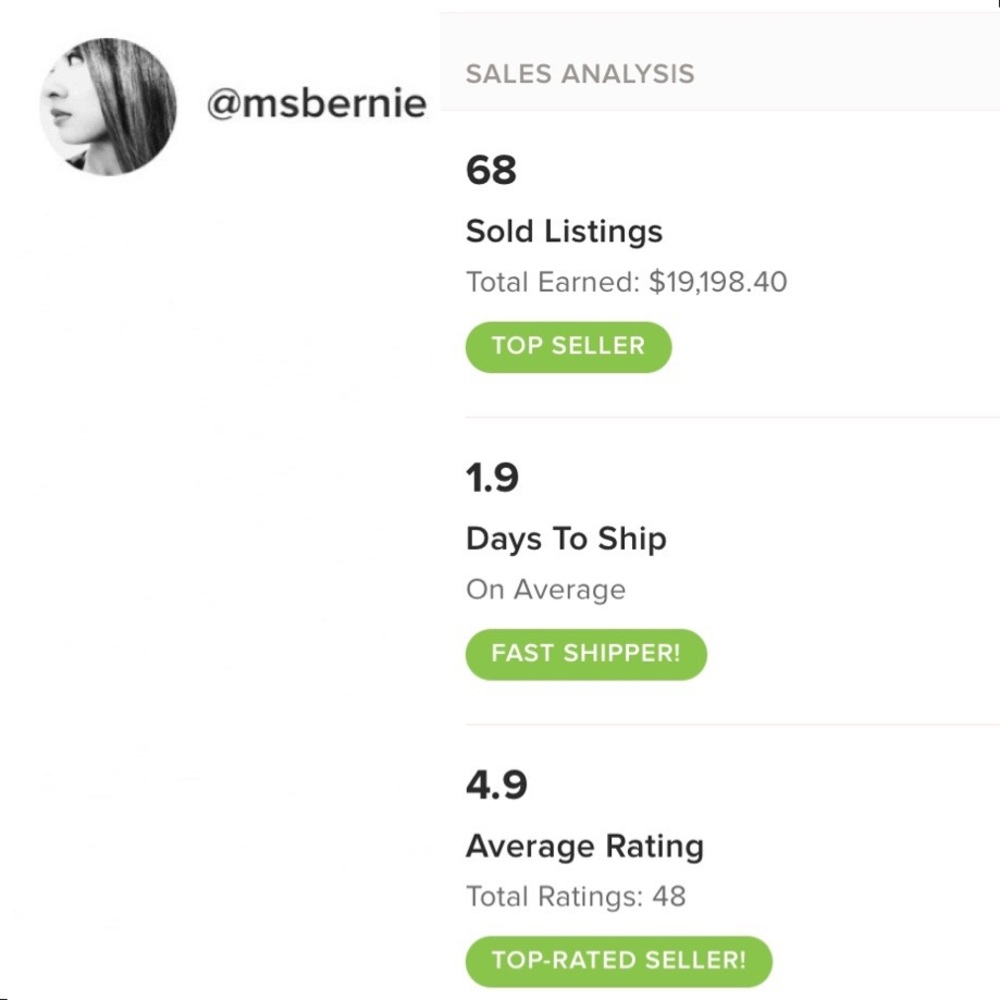This screenshot has height=1000, width=1000.
Task: Click the Days To Ship label
Action: pyautogui.click(x=566, y=538)
